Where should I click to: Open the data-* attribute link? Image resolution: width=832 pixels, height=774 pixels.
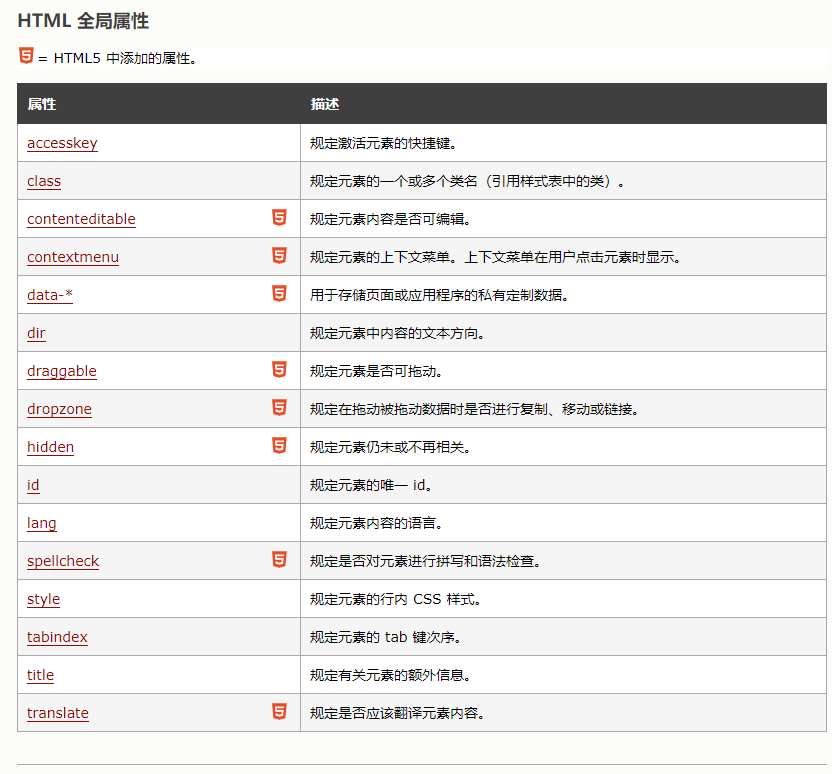point(50,295)
